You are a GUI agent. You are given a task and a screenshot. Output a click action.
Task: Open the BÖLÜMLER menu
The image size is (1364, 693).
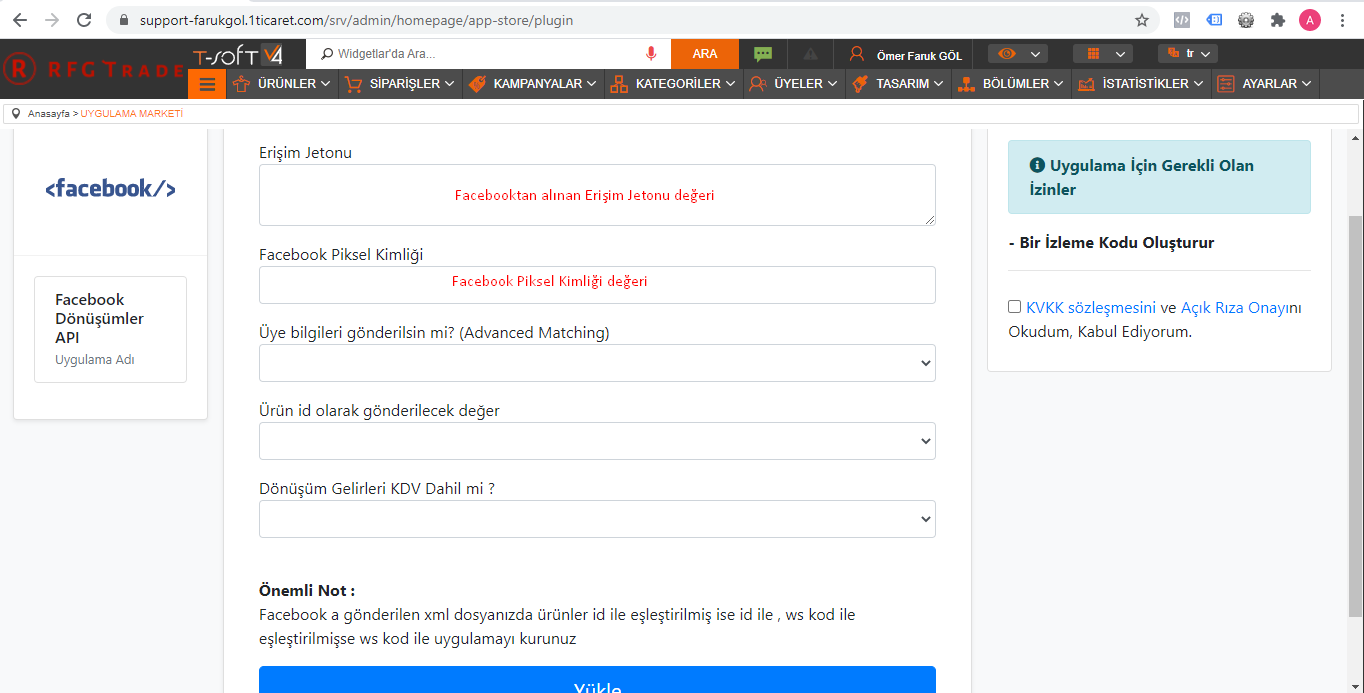(1011, 84)
